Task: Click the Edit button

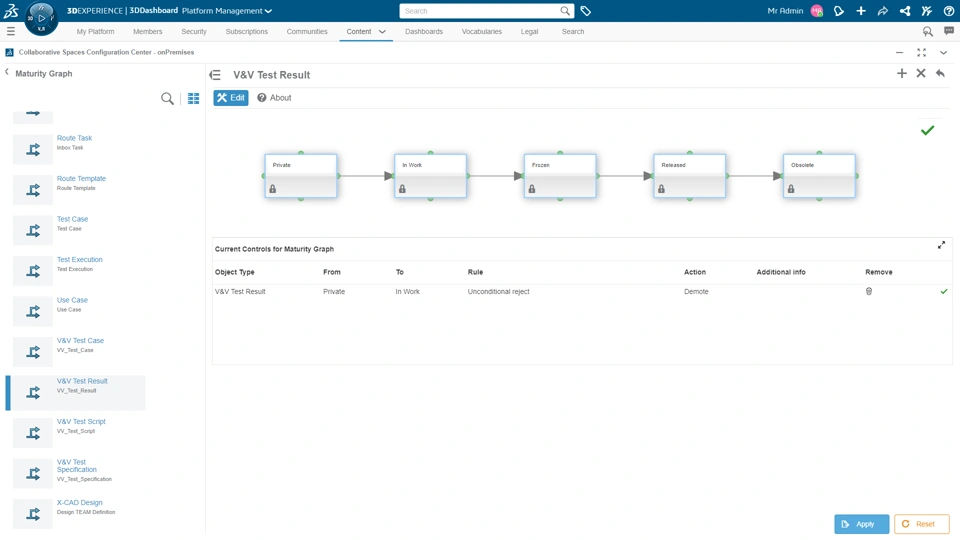Action: (x=231, y=97)
